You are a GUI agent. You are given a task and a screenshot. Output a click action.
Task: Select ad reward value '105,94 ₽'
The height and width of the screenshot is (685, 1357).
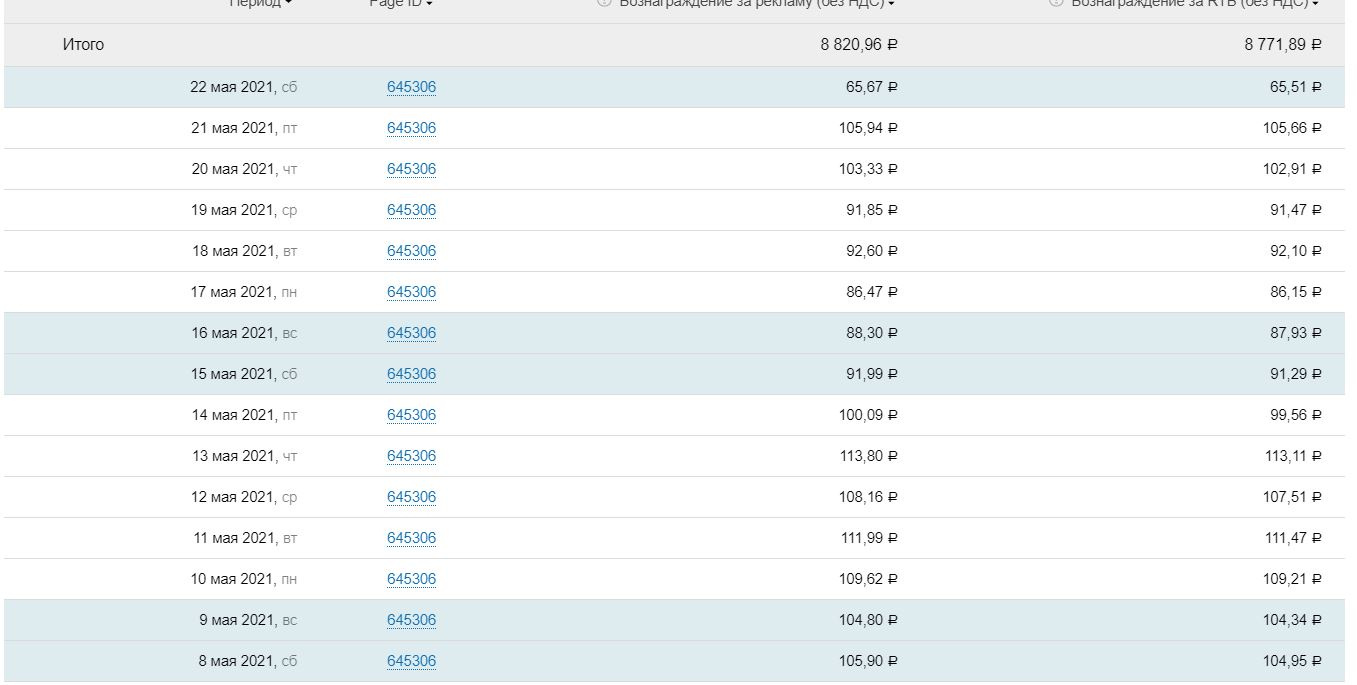coord(868,128)
